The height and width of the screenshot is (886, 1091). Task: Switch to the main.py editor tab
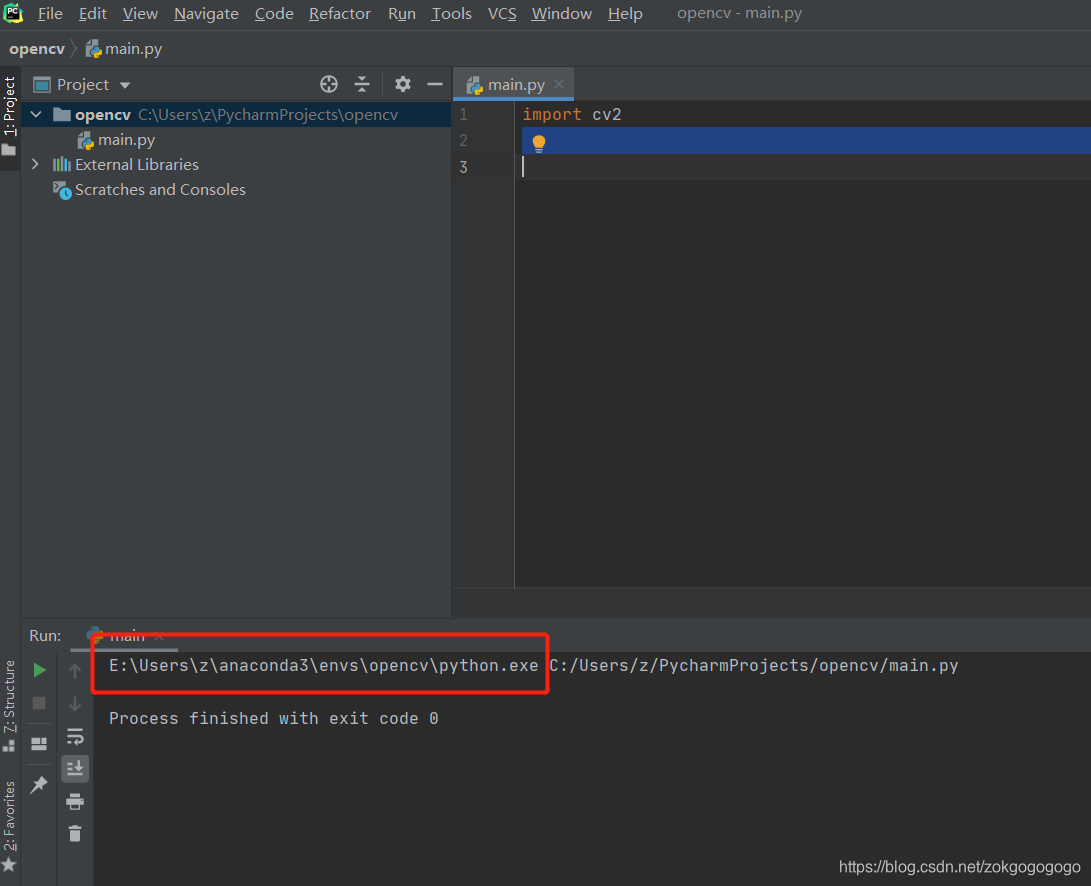coord(513,84)
